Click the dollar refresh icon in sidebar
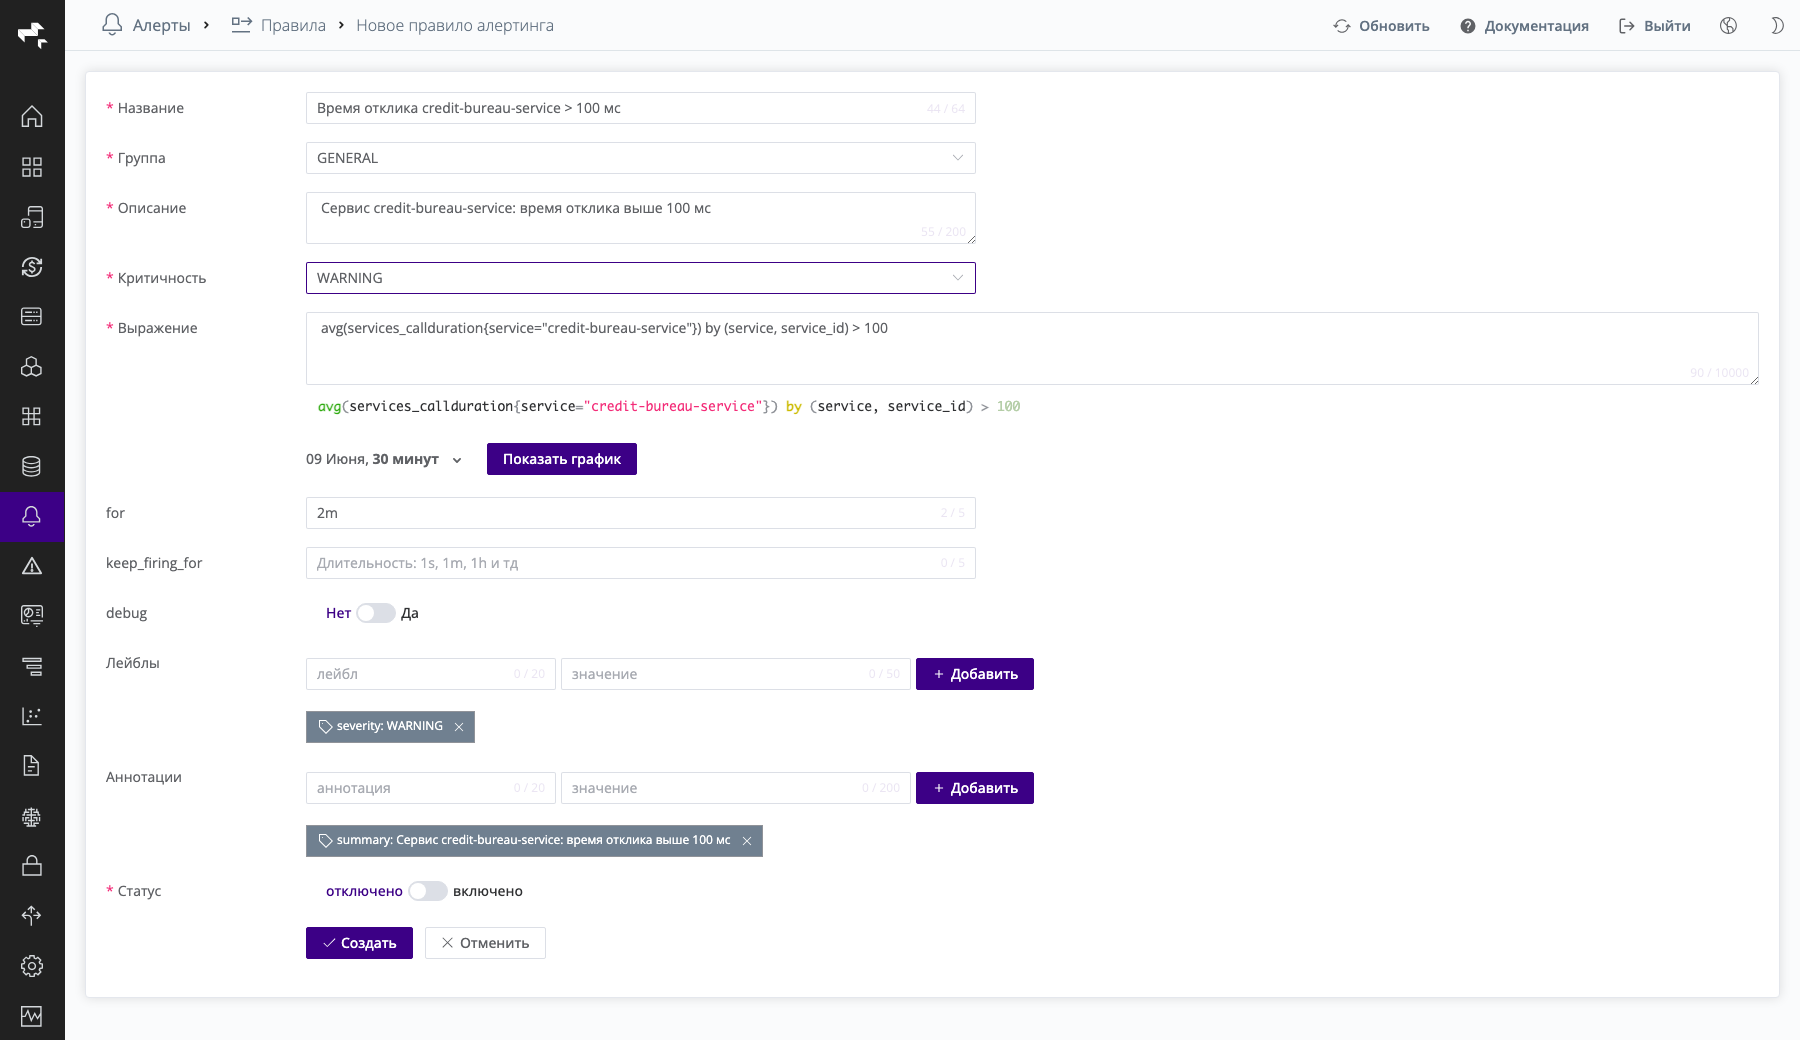Image resolution: width=1800 pixels, height=1040 pixels. tap(32, 266)
